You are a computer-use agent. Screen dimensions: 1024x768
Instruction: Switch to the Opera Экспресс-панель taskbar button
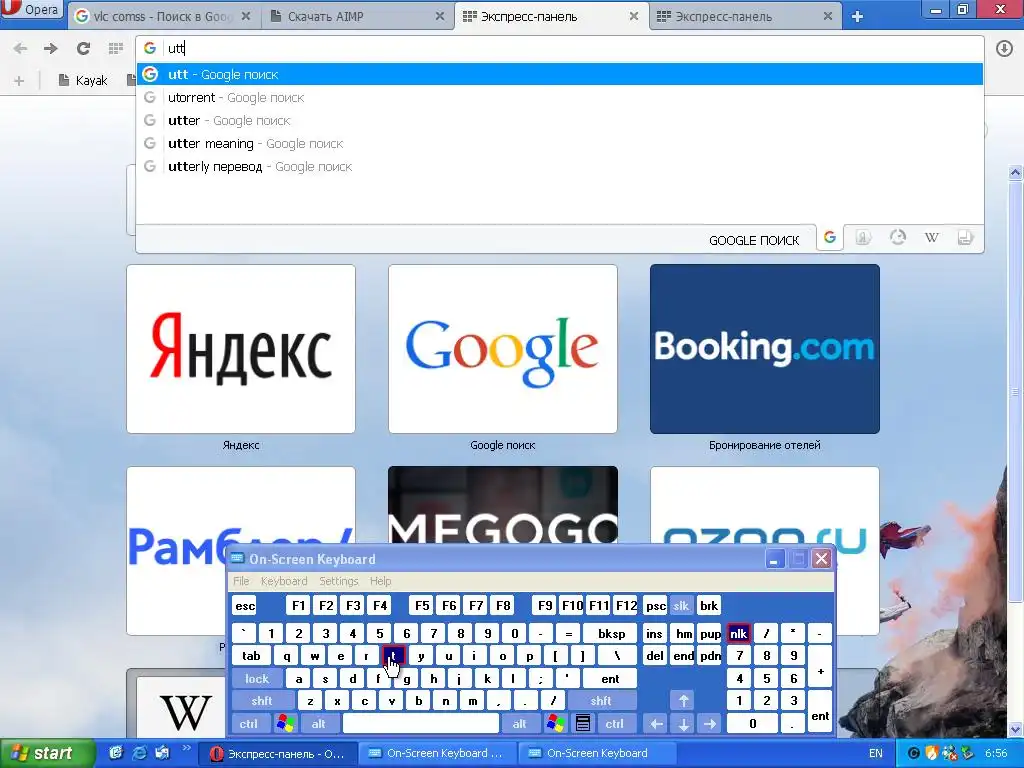click(x=279, y=754)
